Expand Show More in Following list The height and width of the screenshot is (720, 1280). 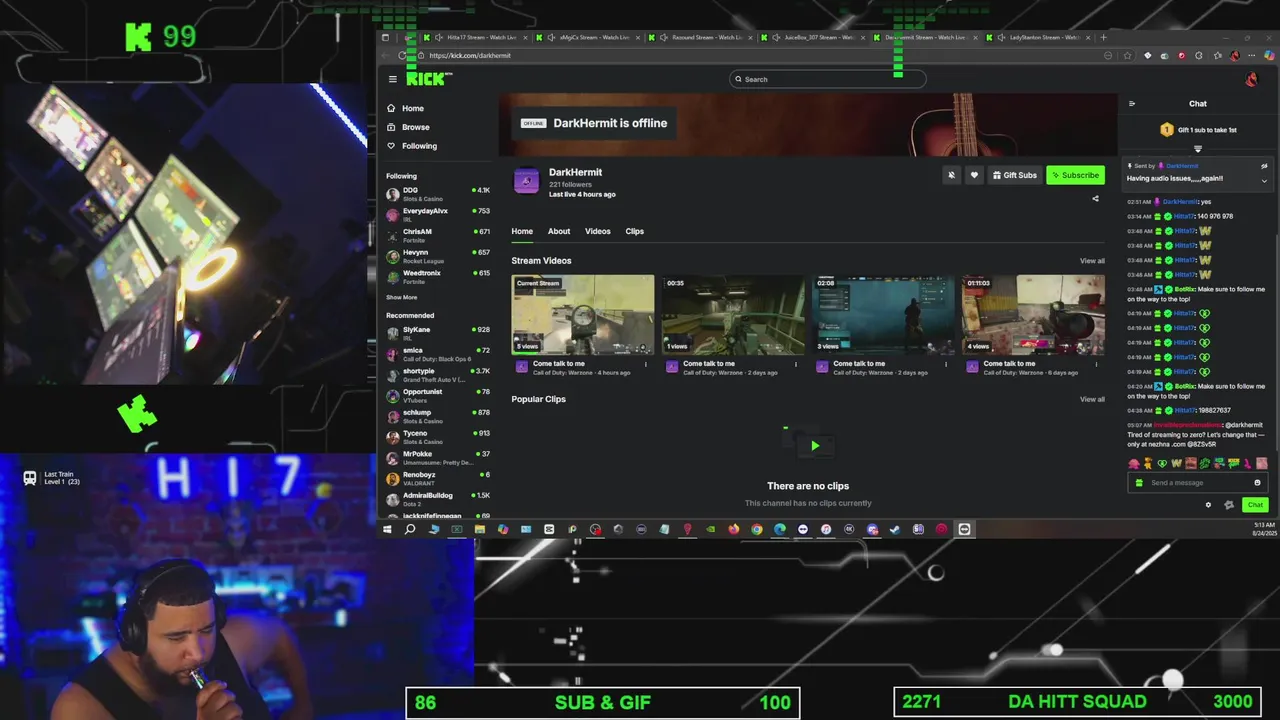coord(402,297)
